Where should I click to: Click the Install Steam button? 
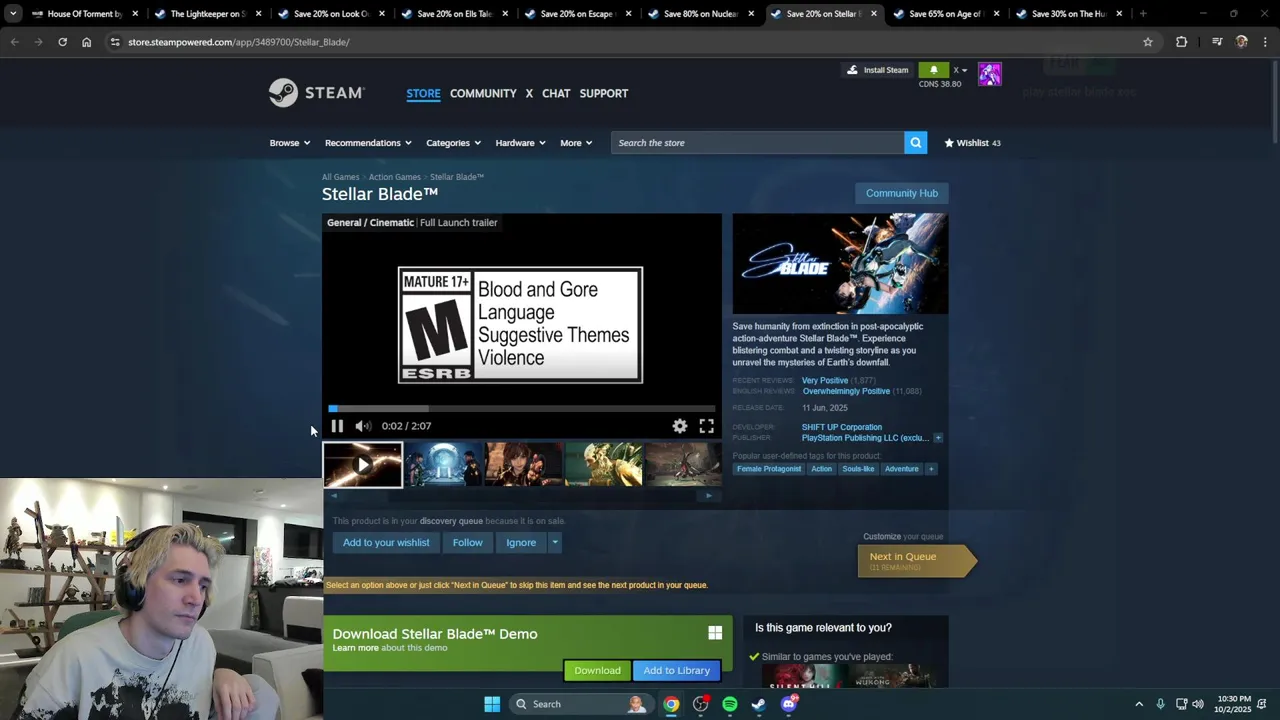(x=877, y=70)
